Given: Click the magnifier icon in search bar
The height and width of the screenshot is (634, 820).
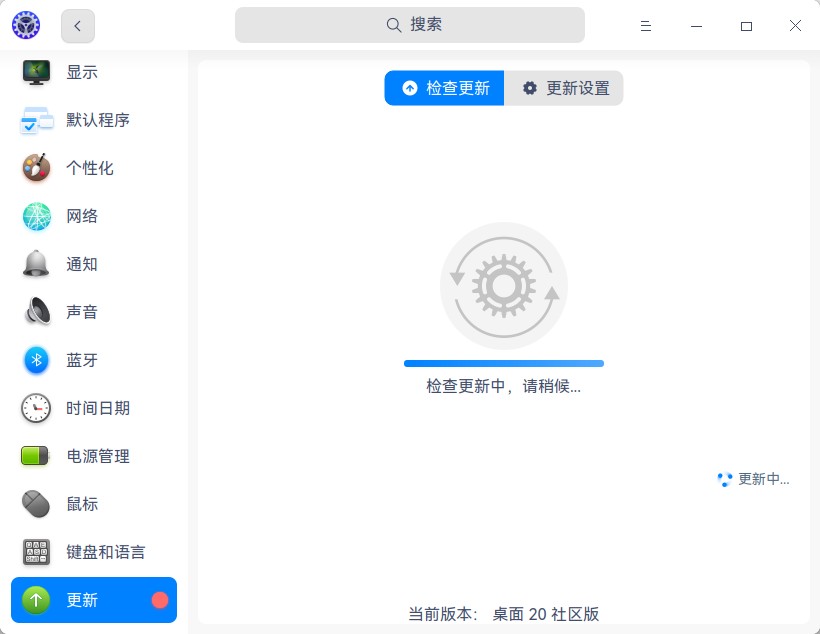Looking at the screenshot, I should click(394, 25).
